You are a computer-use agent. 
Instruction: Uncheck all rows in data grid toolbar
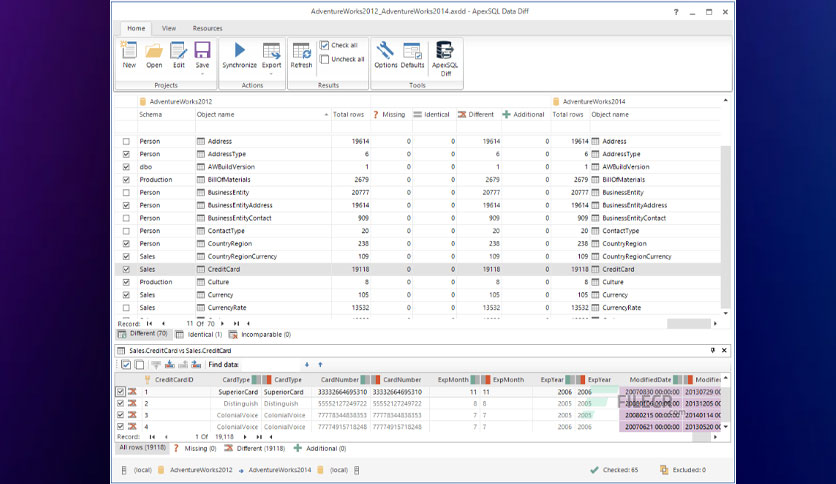139,365
